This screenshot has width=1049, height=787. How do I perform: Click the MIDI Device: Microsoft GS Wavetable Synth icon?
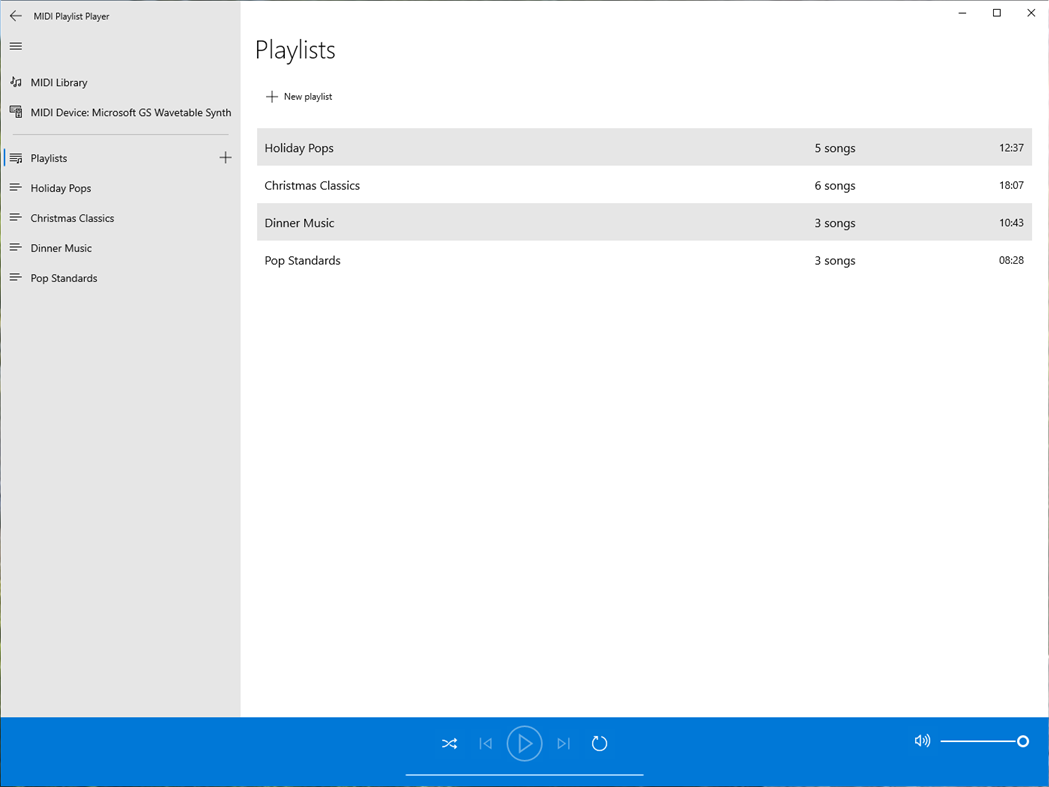click(16, 112)
